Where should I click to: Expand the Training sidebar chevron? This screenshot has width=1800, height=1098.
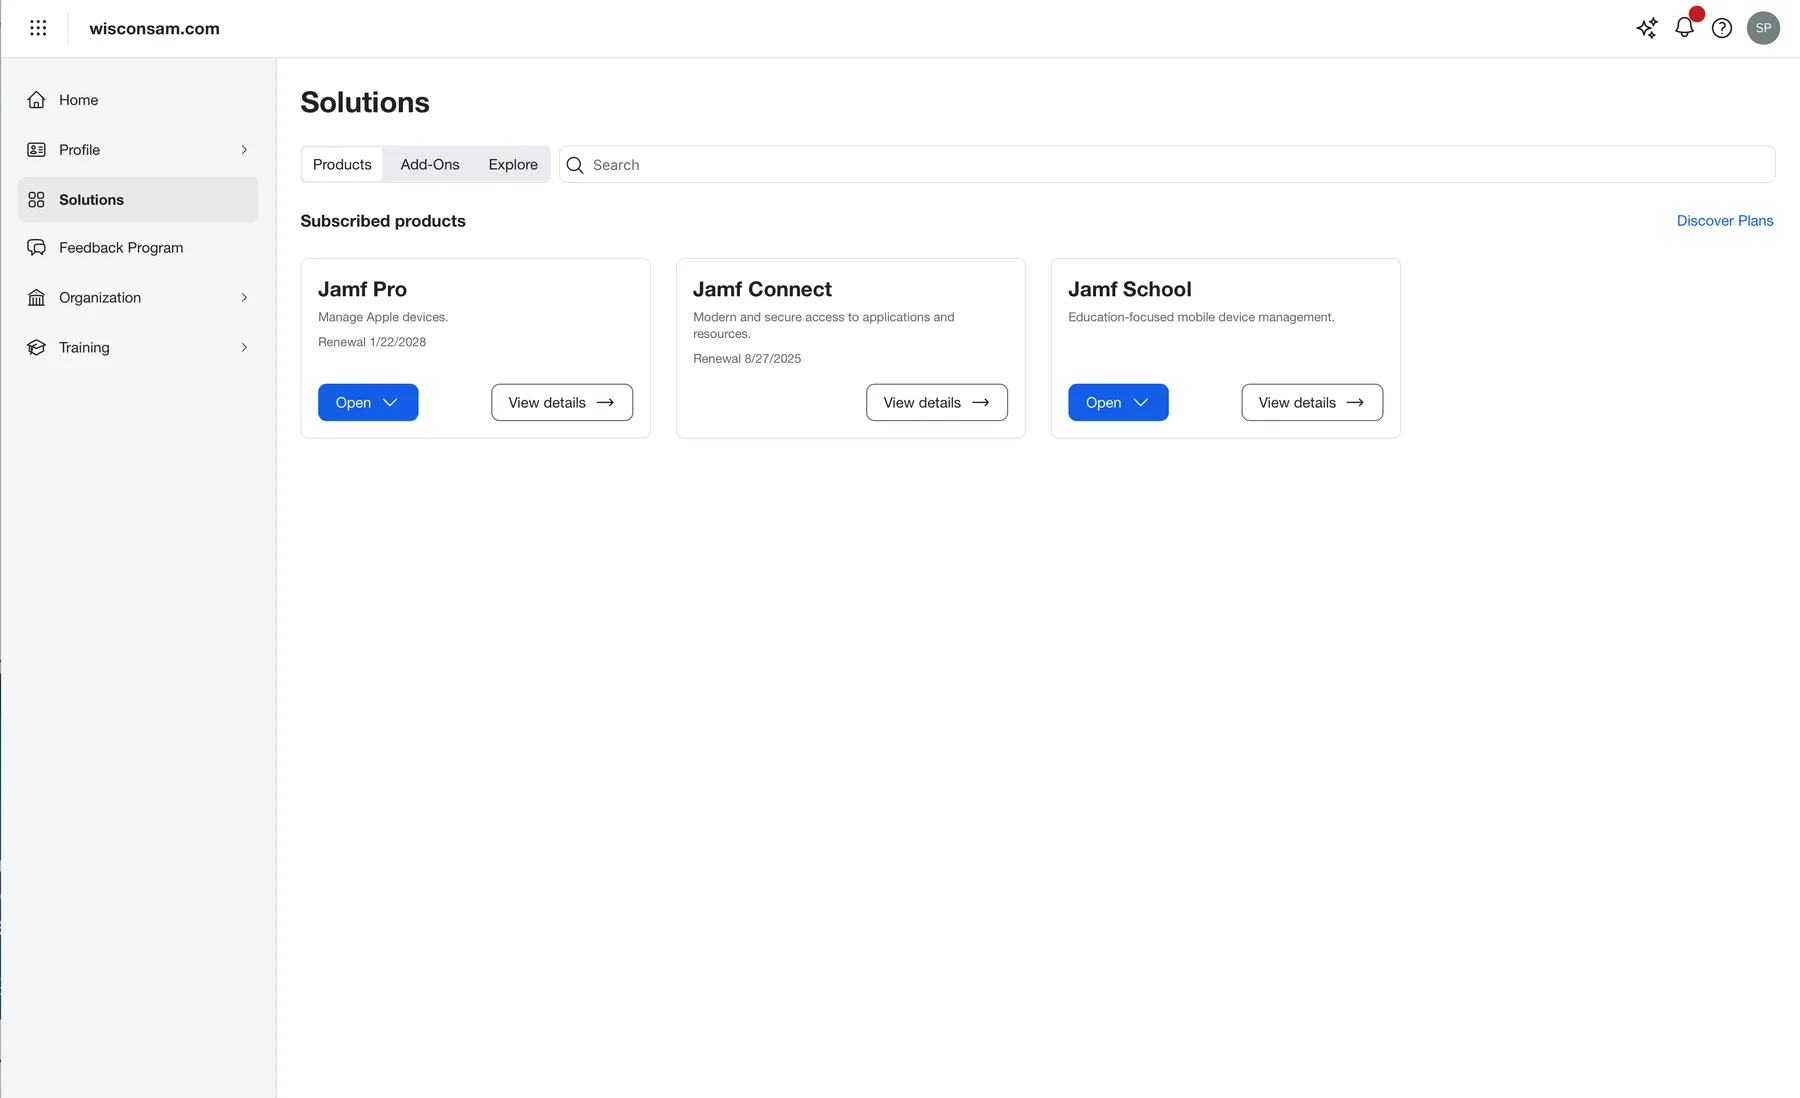point(244,348)
